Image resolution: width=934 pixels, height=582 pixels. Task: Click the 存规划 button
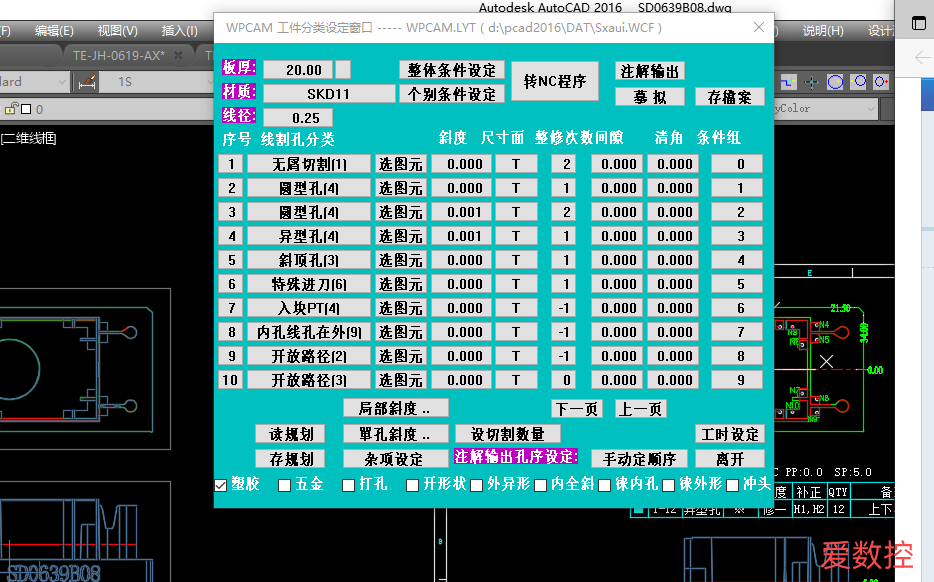[290, 459]
